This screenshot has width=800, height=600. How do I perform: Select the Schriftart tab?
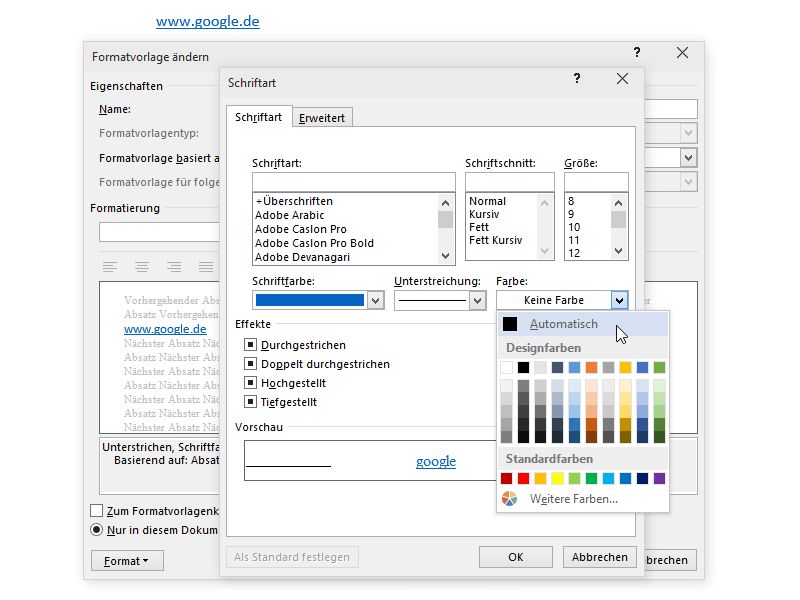tap(259, 117)
